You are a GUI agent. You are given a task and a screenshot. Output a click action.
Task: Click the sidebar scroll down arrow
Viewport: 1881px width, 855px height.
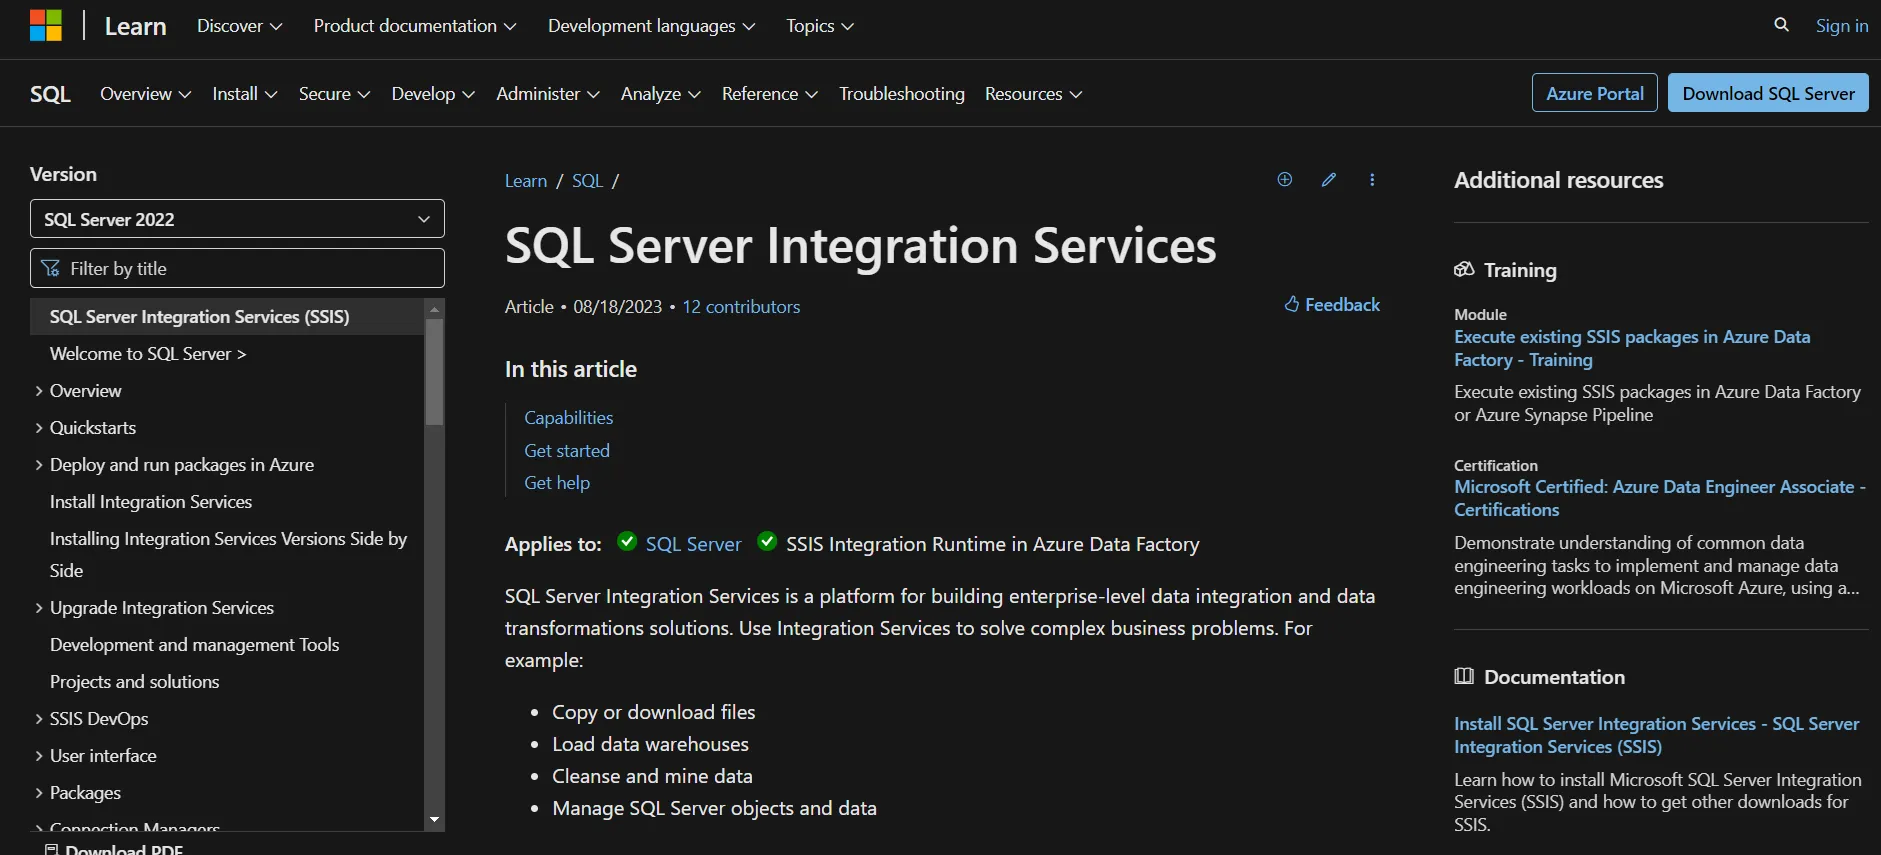[434, 820]
